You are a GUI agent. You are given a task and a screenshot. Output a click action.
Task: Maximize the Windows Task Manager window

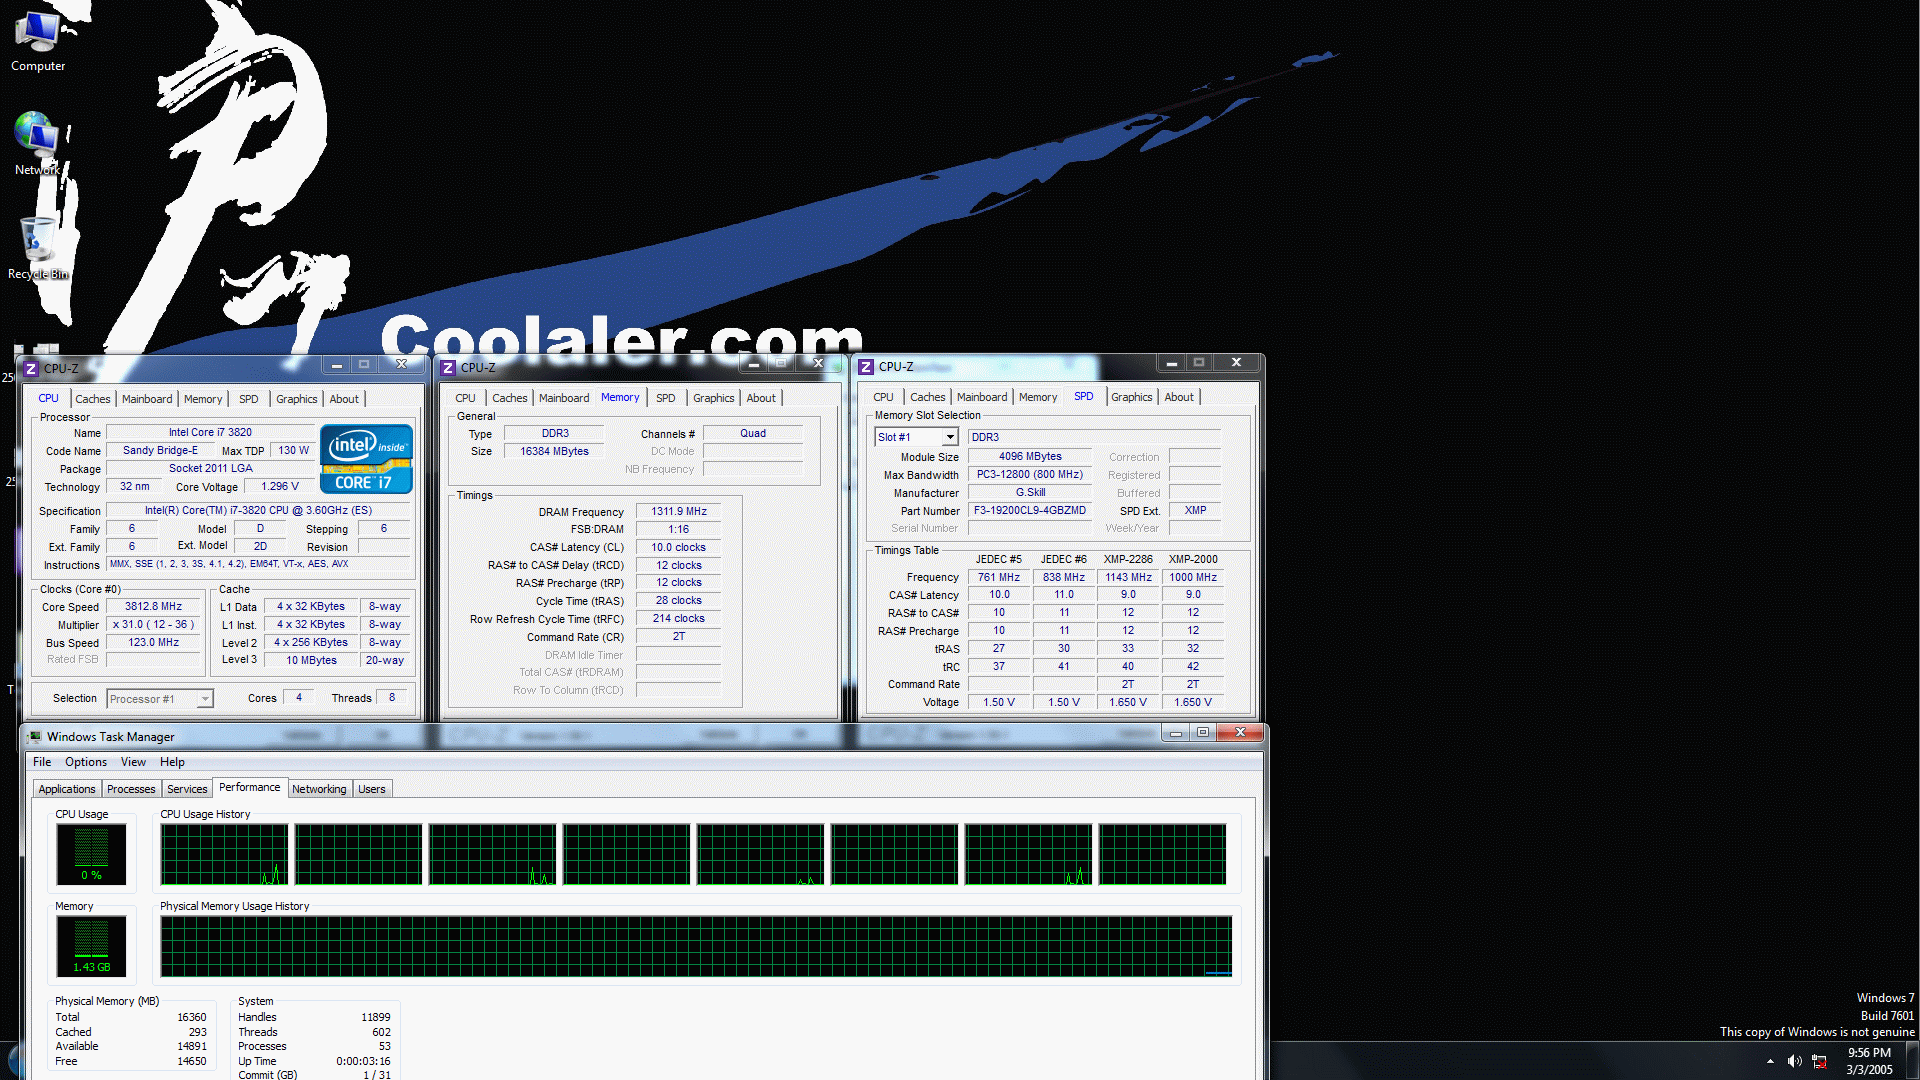point(1203,733)
